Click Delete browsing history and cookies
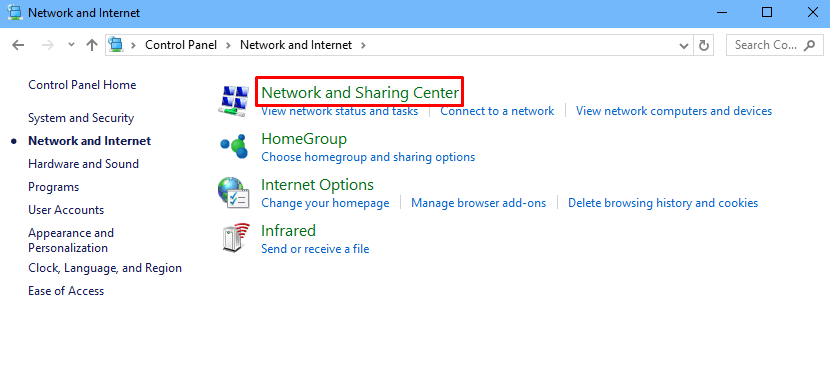The height and width of the screenshot is (374, 830). click(663, 203)
